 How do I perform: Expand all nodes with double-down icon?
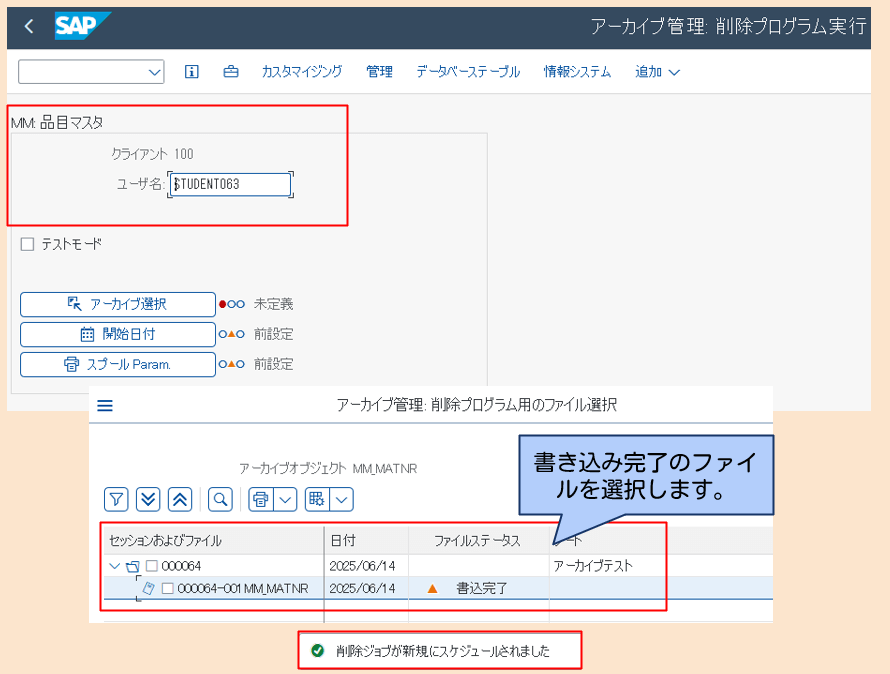point(148,500)
